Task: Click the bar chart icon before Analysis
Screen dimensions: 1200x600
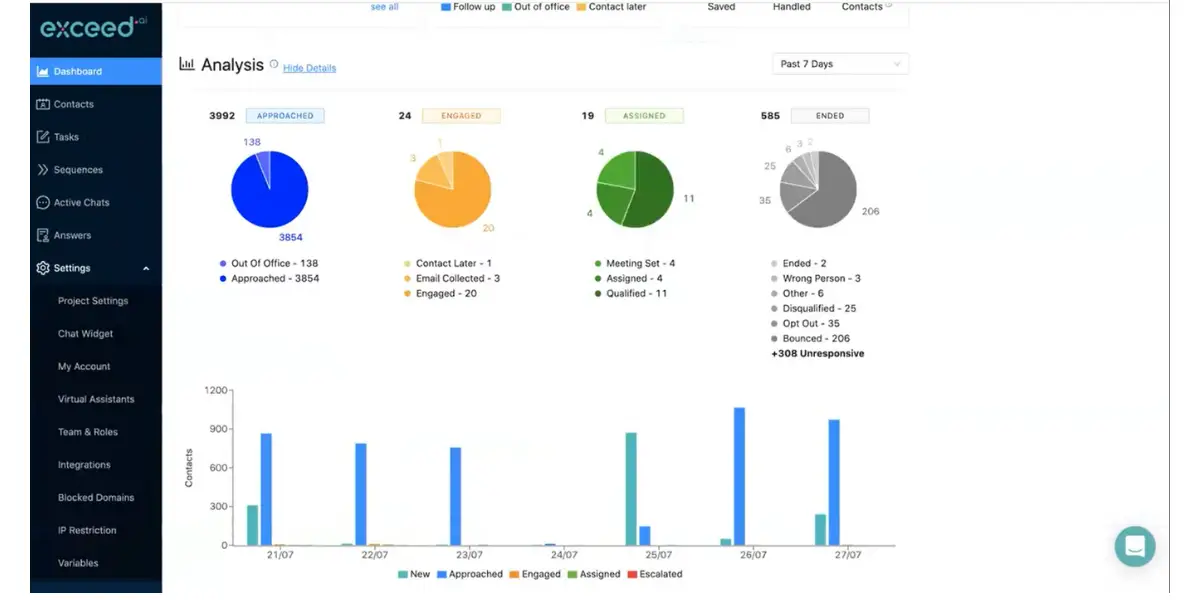Action: 186,64
